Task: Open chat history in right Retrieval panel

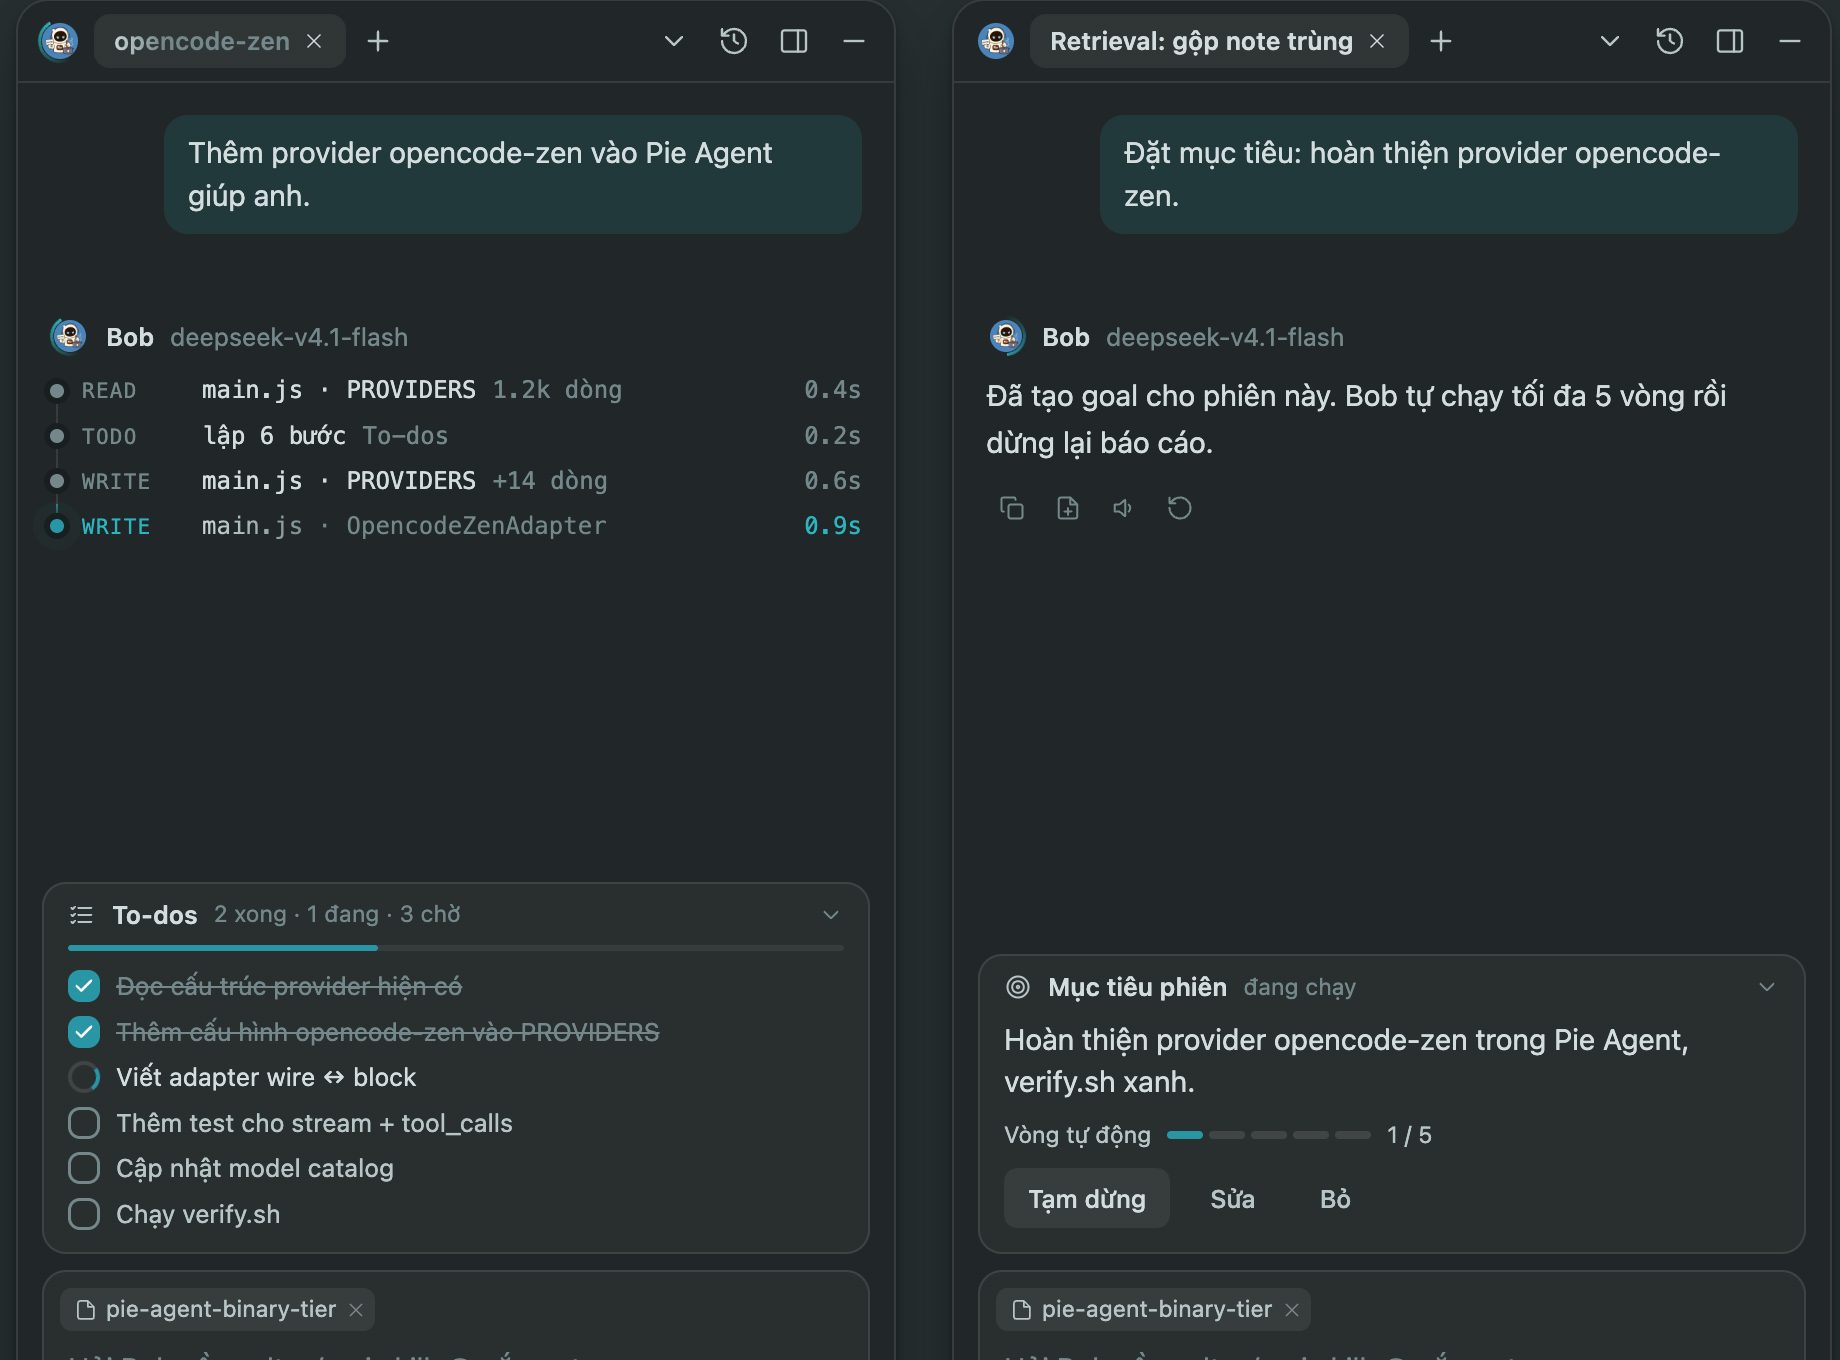Action: coord(1670,41)
